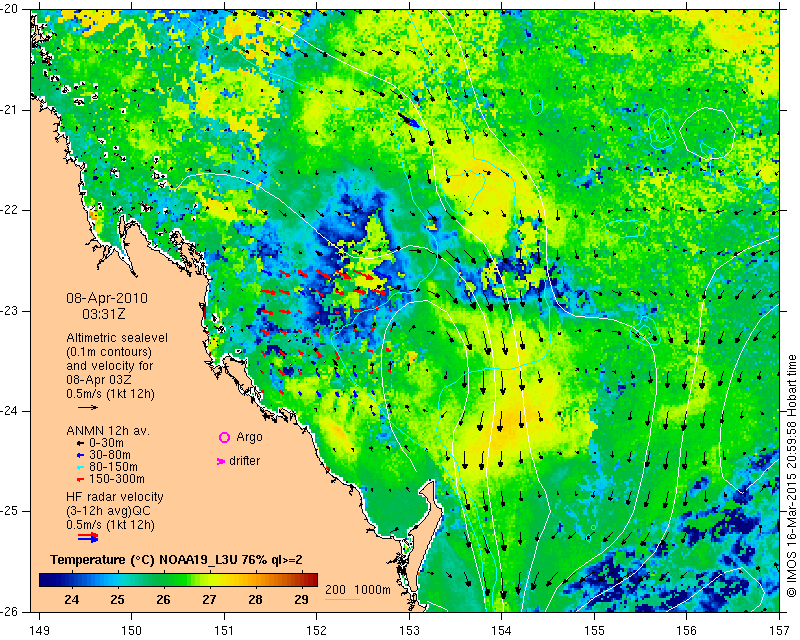The width and height of the screenshot is (800, 640).
Task: Click the magenta drifter arrow legend marker
Action: [221, 461]
